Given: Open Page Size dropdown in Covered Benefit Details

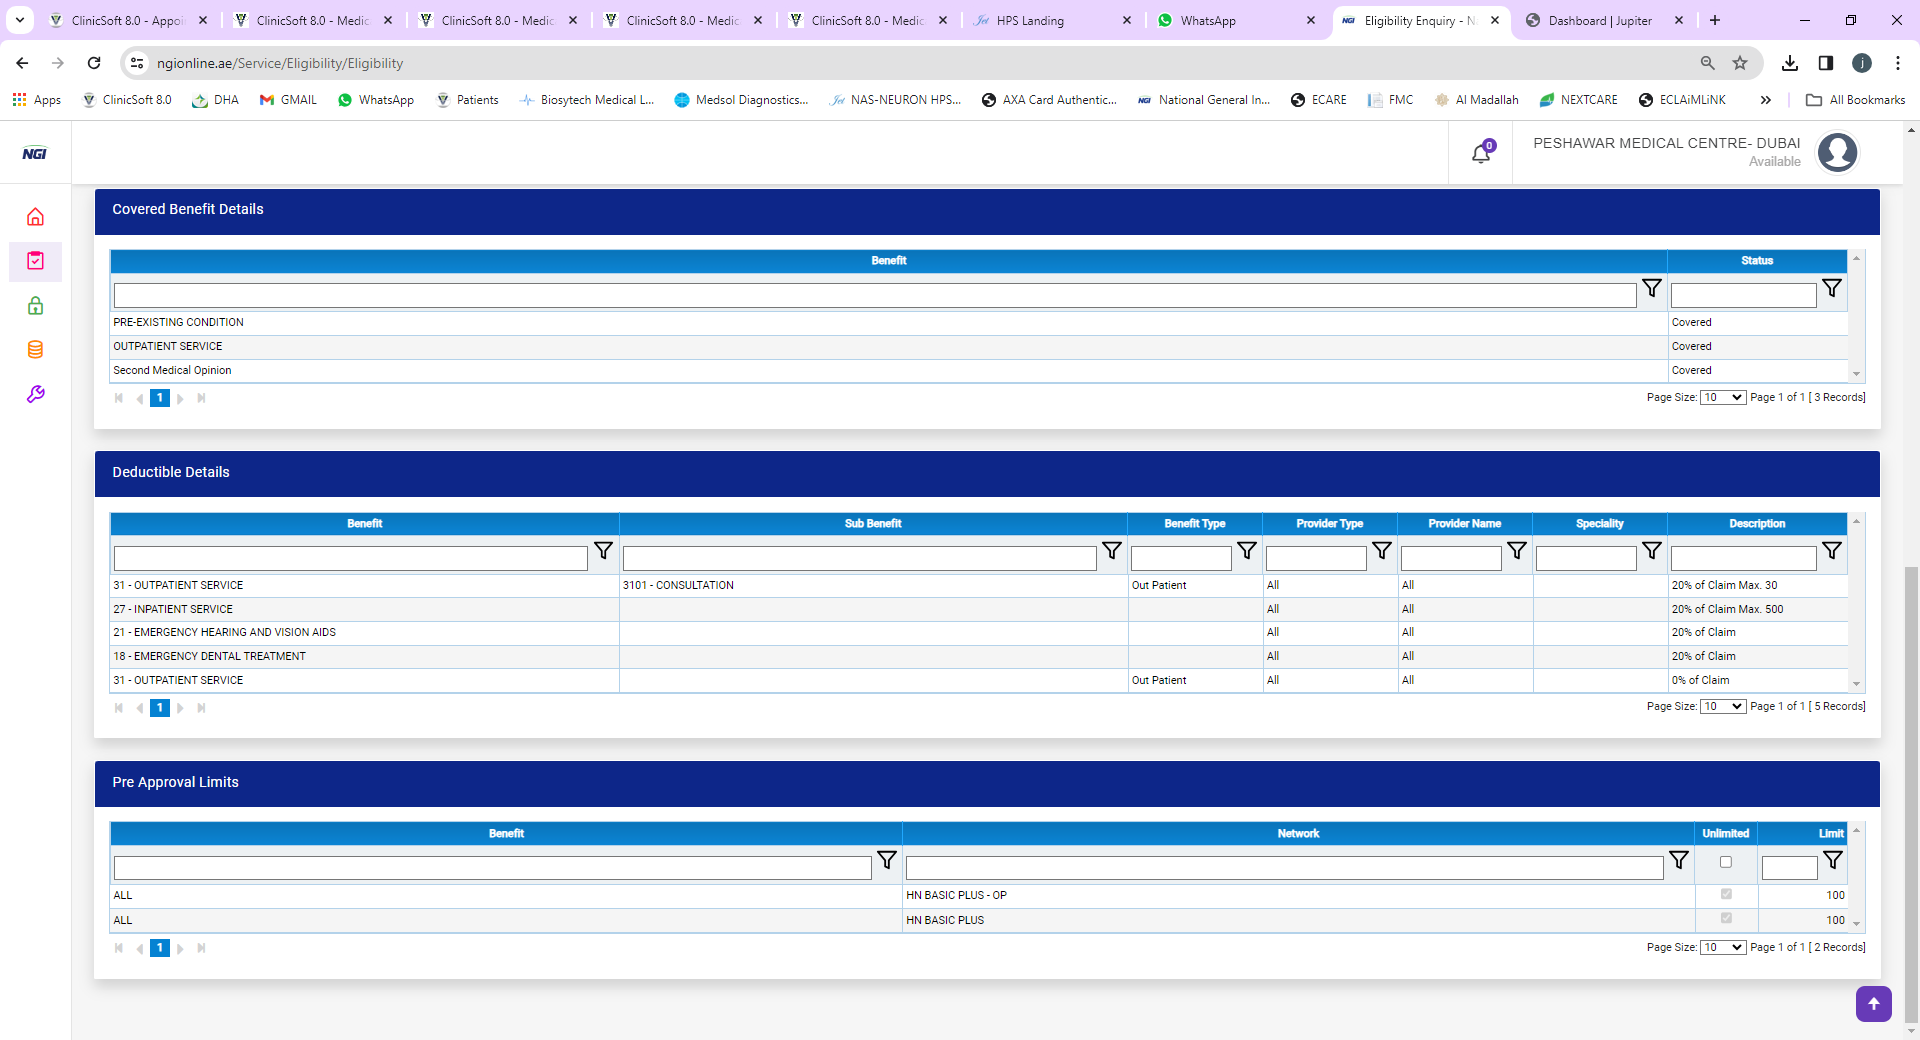Looking at the screenshot, I should click(1722, 398).
